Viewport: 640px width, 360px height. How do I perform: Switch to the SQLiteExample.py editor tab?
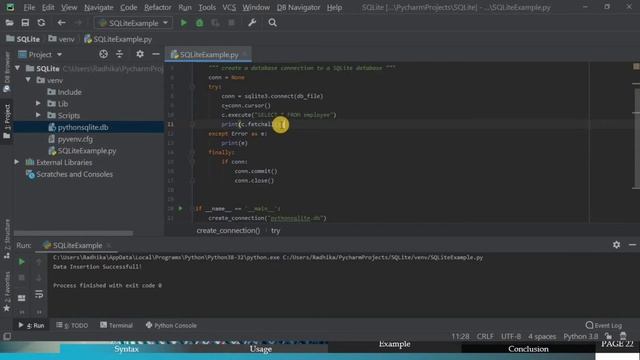208,54
